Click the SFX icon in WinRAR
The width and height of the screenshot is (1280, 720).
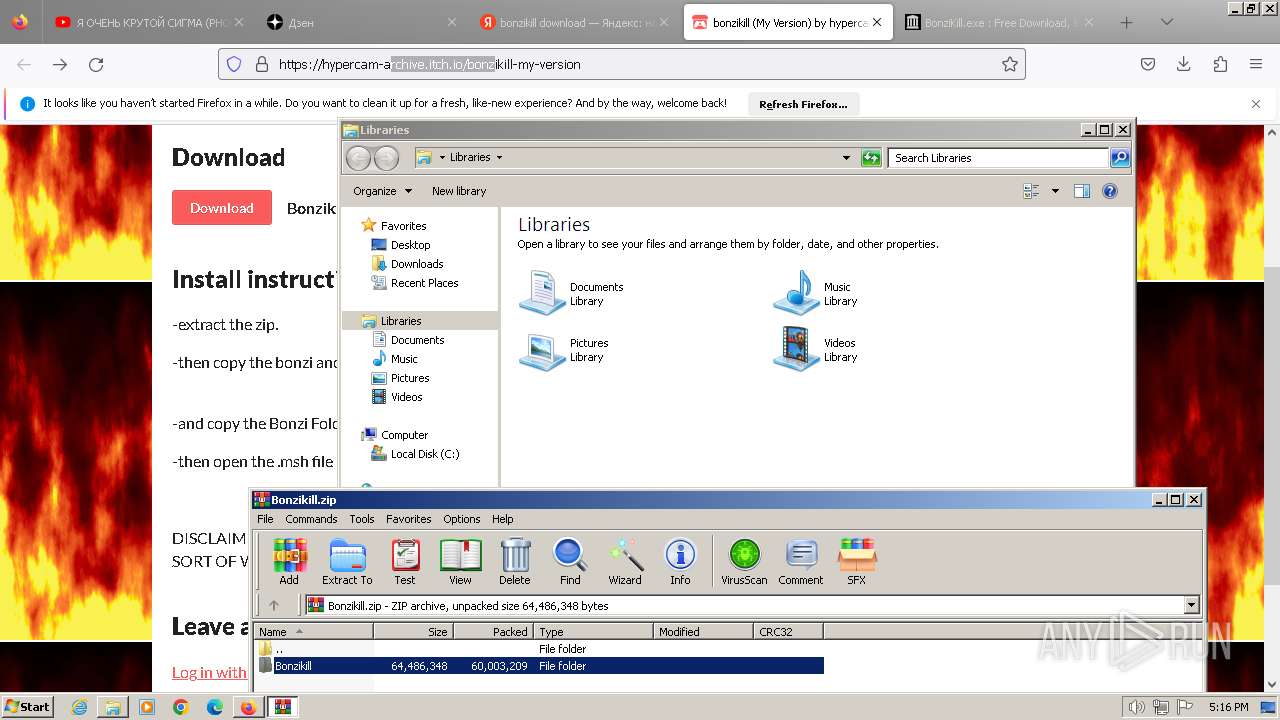[x=857, y=561]
